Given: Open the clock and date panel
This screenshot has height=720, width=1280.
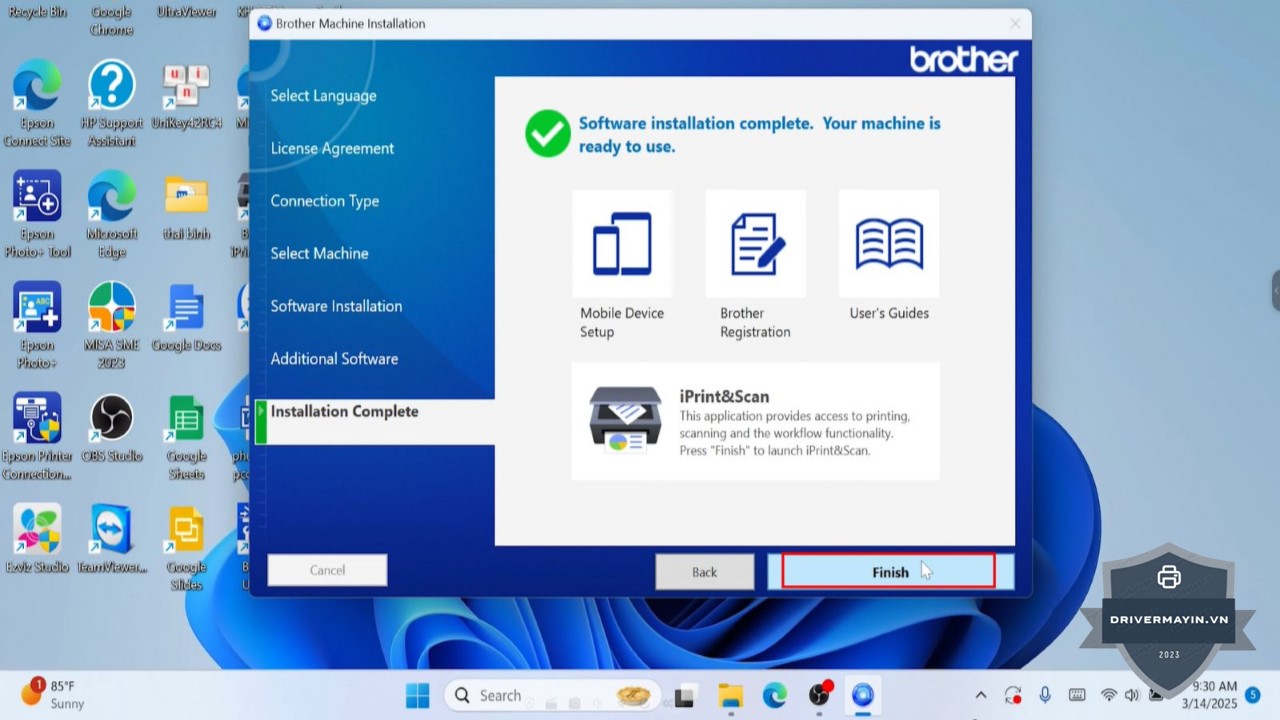Looking at the screenshot, I should pyautogui.click(x=1214, y=695).
